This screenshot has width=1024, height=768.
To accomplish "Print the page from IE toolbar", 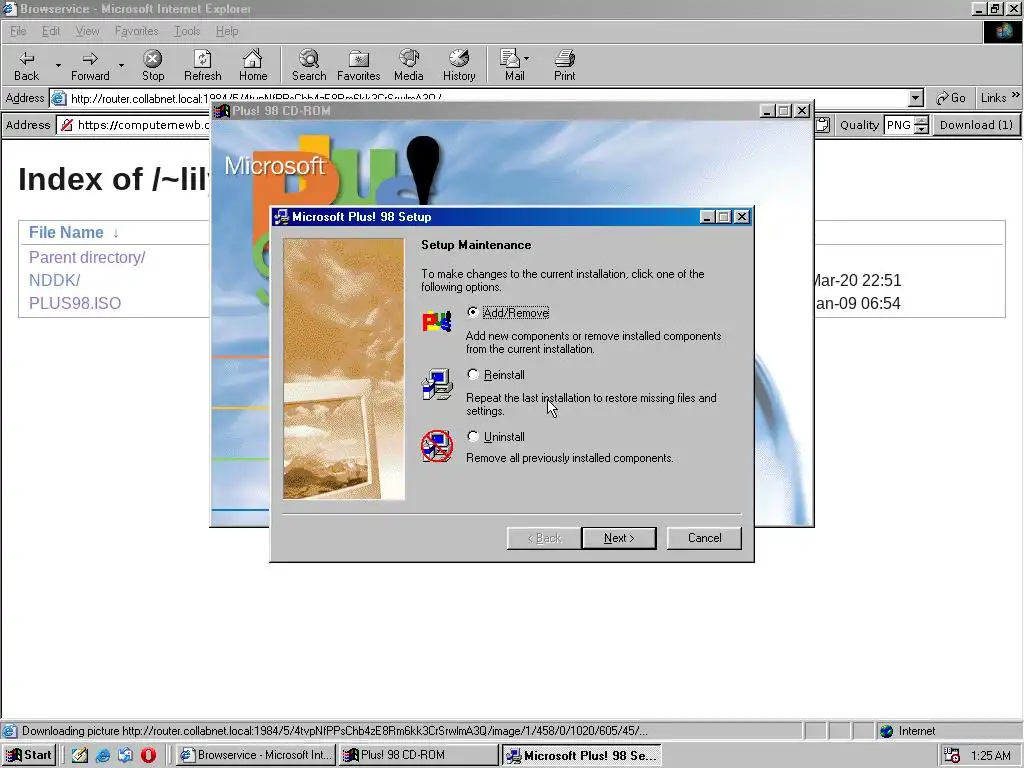I will tap(565, 66).
